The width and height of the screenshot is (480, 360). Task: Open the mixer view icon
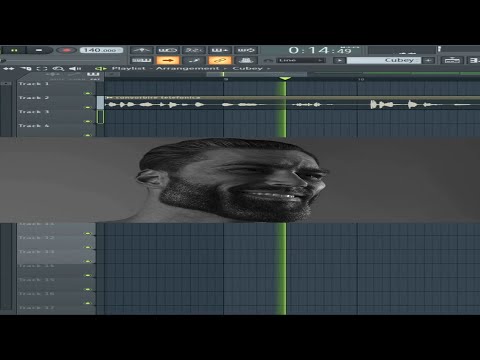tap(452, 60)
